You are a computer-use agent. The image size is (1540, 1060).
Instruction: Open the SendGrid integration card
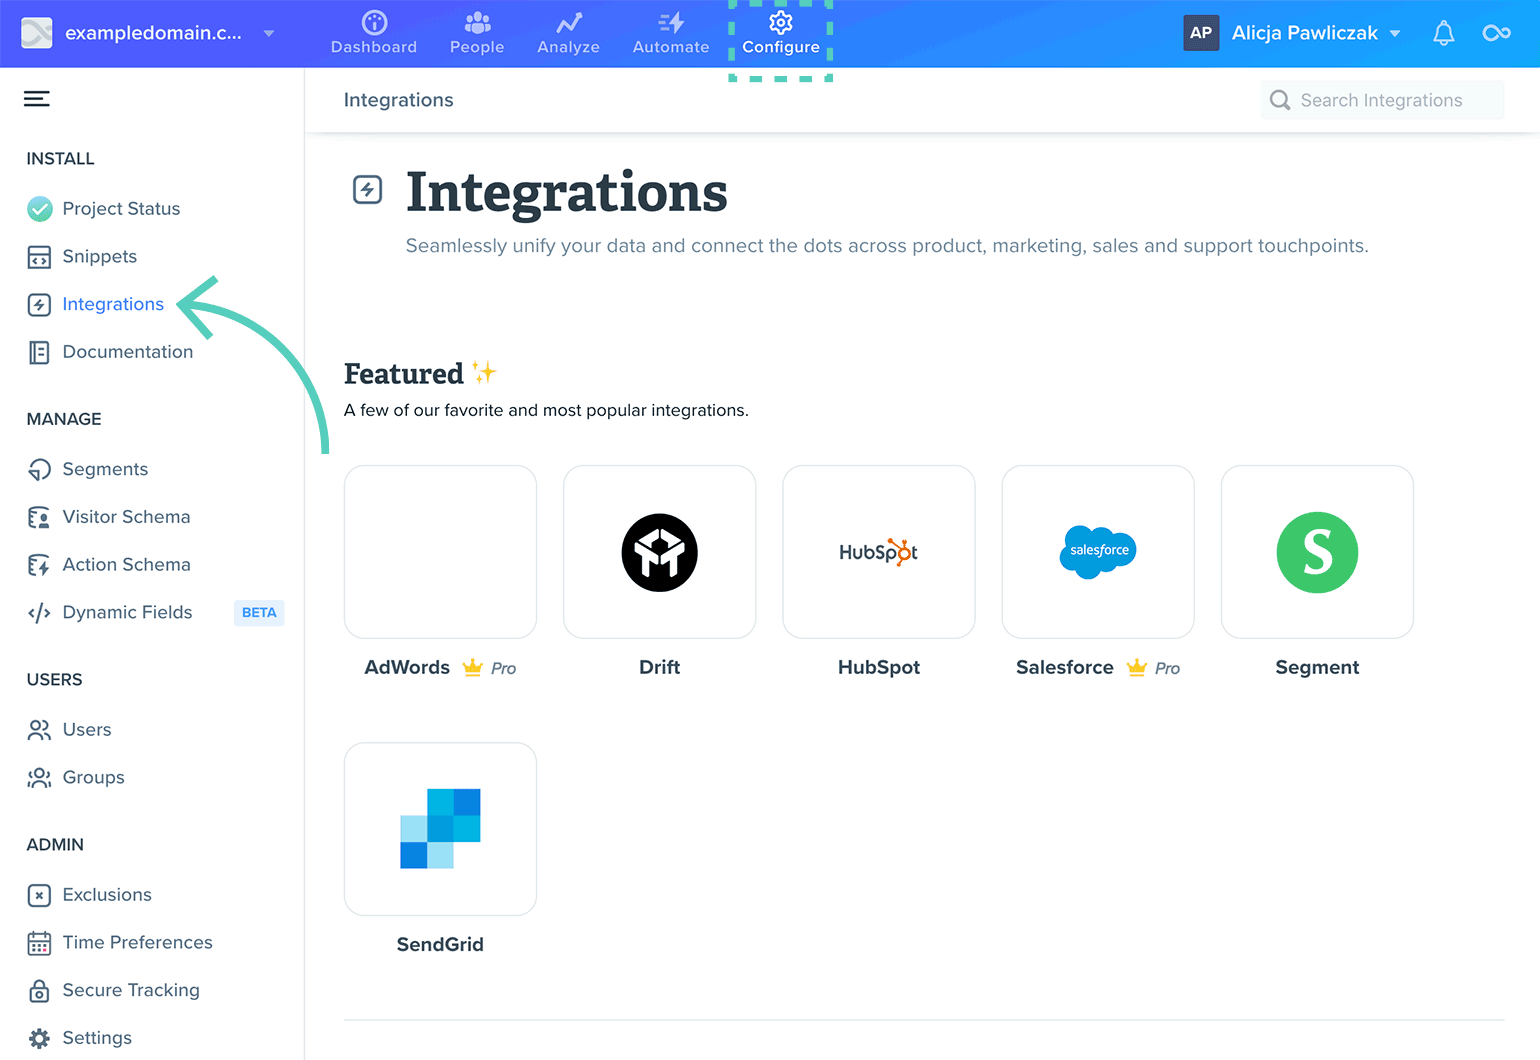(440, 829)
